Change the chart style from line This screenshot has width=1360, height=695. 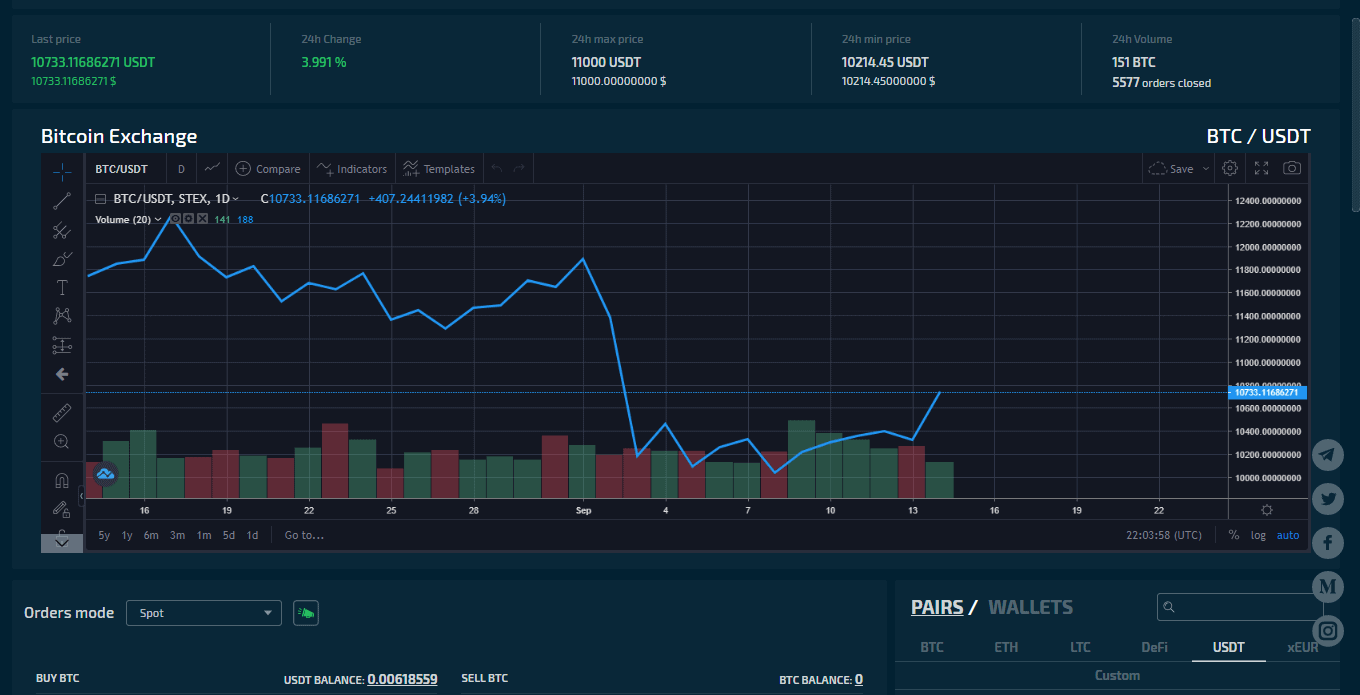212,169
